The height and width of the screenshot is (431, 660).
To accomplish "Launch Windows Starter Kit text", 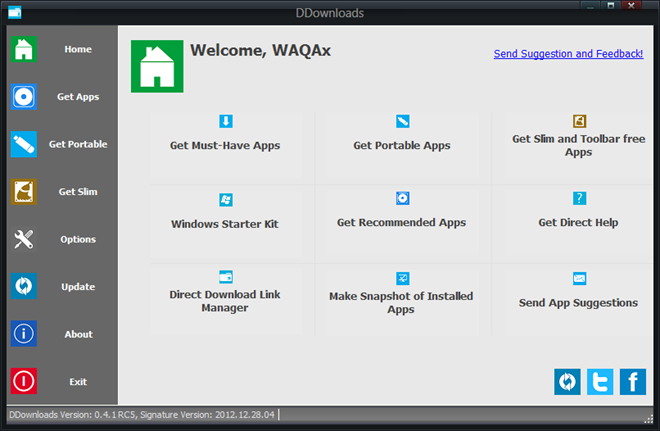I will [x=225, y=224].
